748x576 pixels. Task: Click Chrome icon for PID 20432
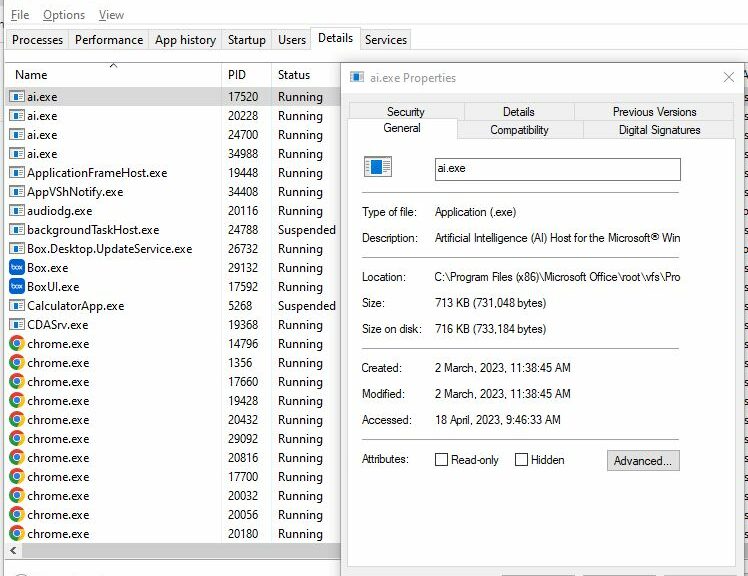point(17,420)
